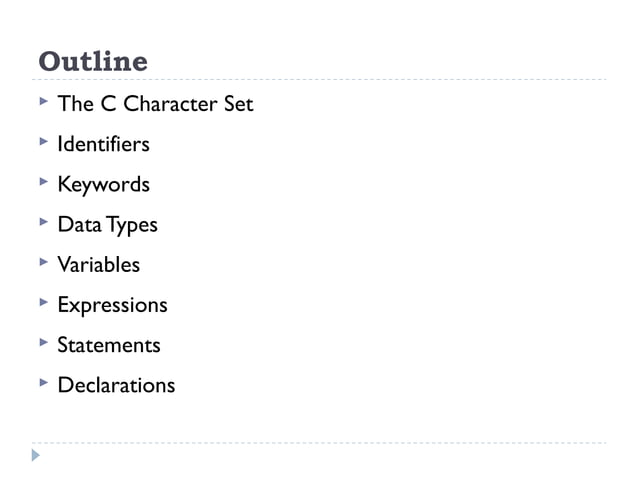Click the arrow bullet before Keywords
Viewport: 638px width, 478px height.
[x=44, y=181]
